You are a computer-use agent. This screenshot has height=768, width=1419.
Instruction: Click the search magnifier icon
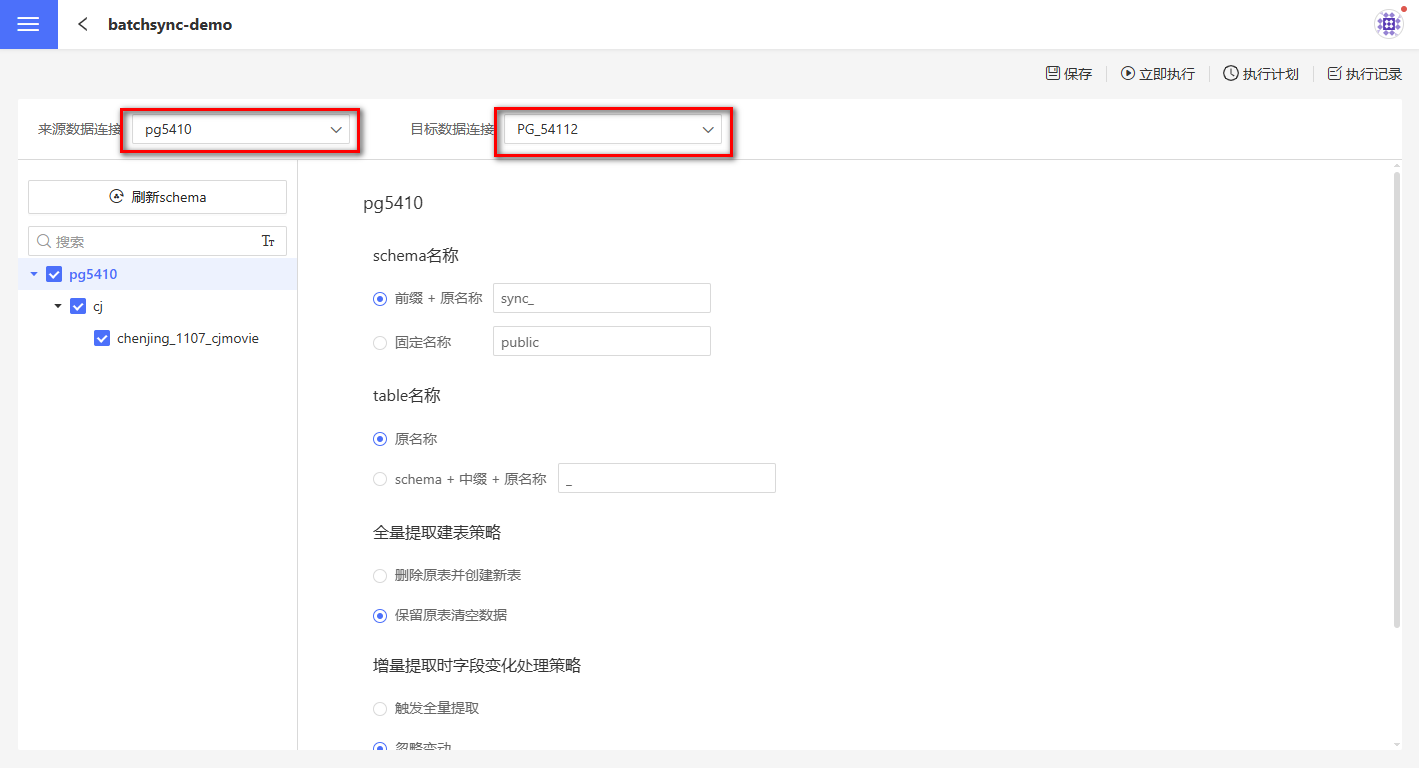[x=44, y=241]
